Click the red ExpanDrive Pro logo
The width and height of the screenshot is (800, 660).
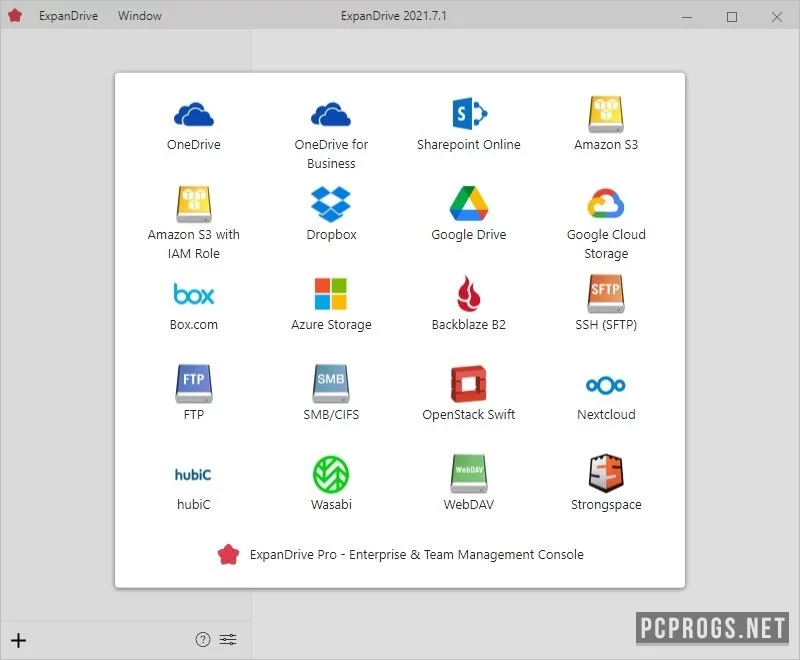coord(228,554)
